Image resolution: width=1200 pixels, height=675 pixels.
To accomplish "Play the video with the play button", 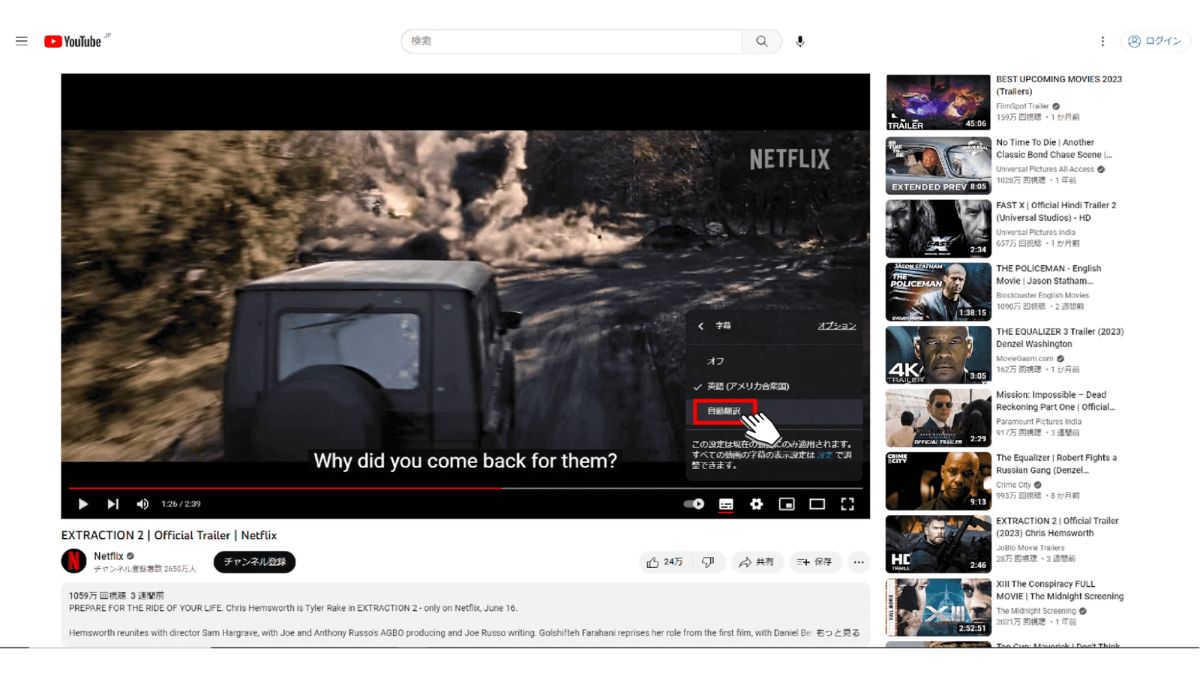I will point(83,504).
